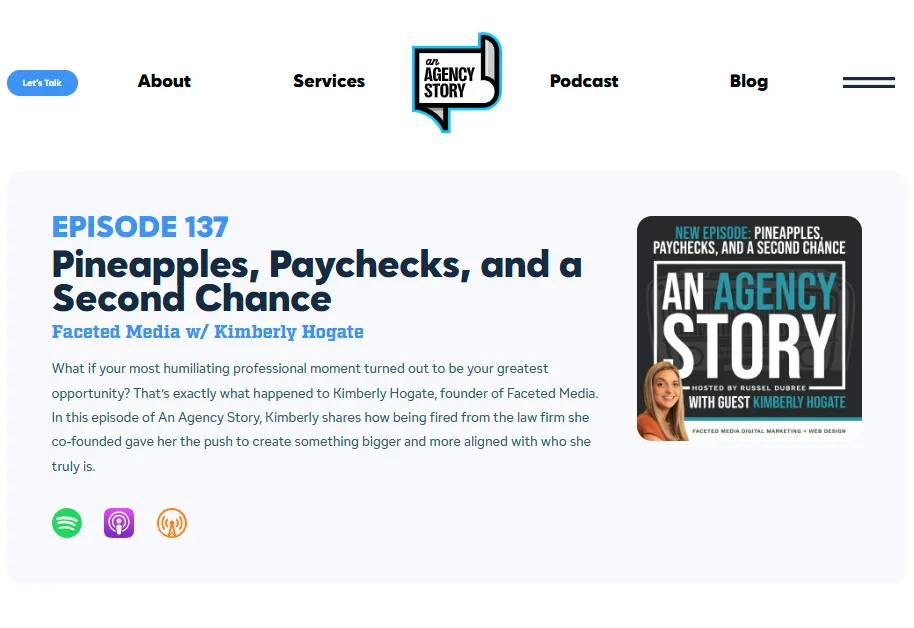Open the Blog page
This screenshot has width=914, height=628.
pyautogui.click(x=749, y=81)
